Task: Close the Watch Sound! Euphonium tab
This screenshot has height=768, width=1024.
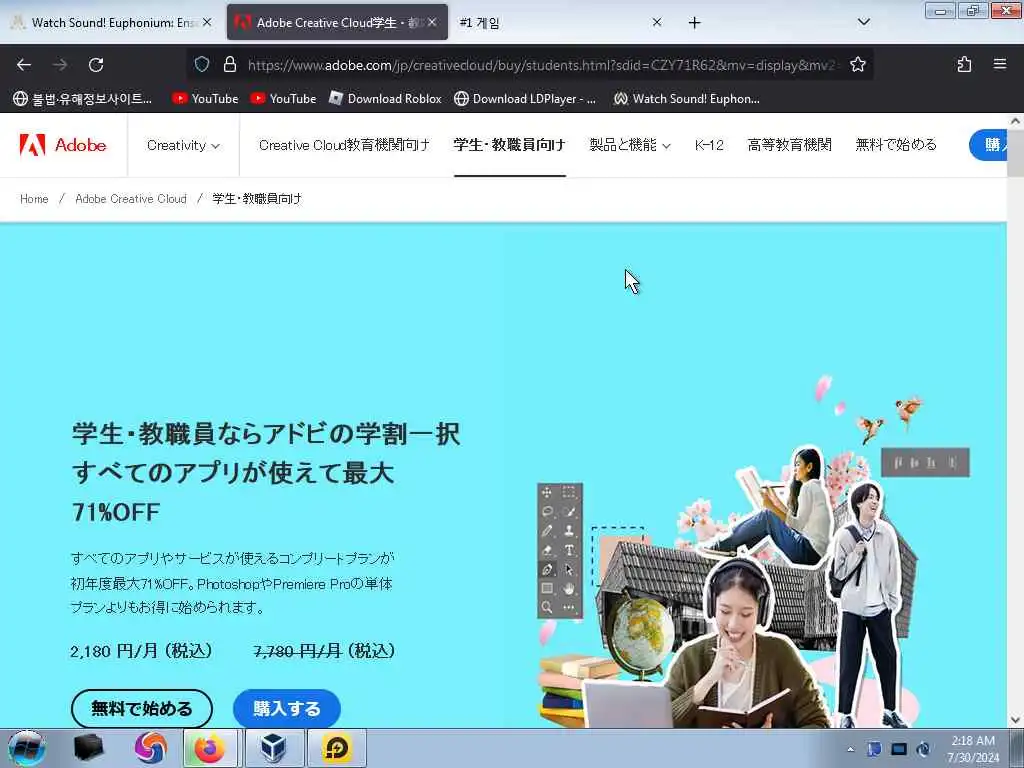Action: 207,22
